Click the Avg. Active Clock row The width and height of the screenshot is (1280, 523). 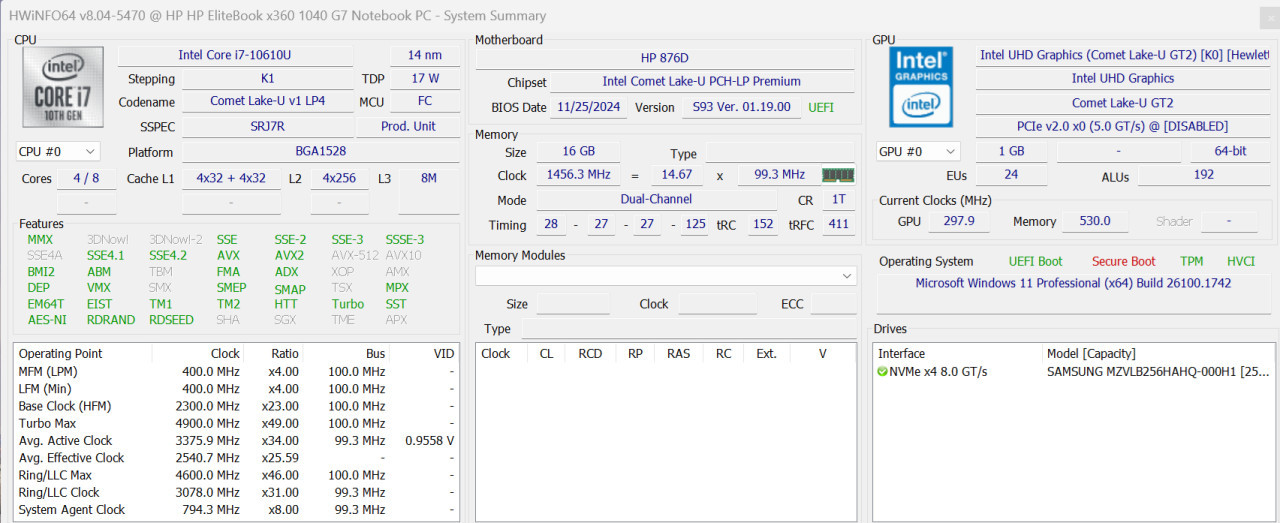(x=236, y=440)
